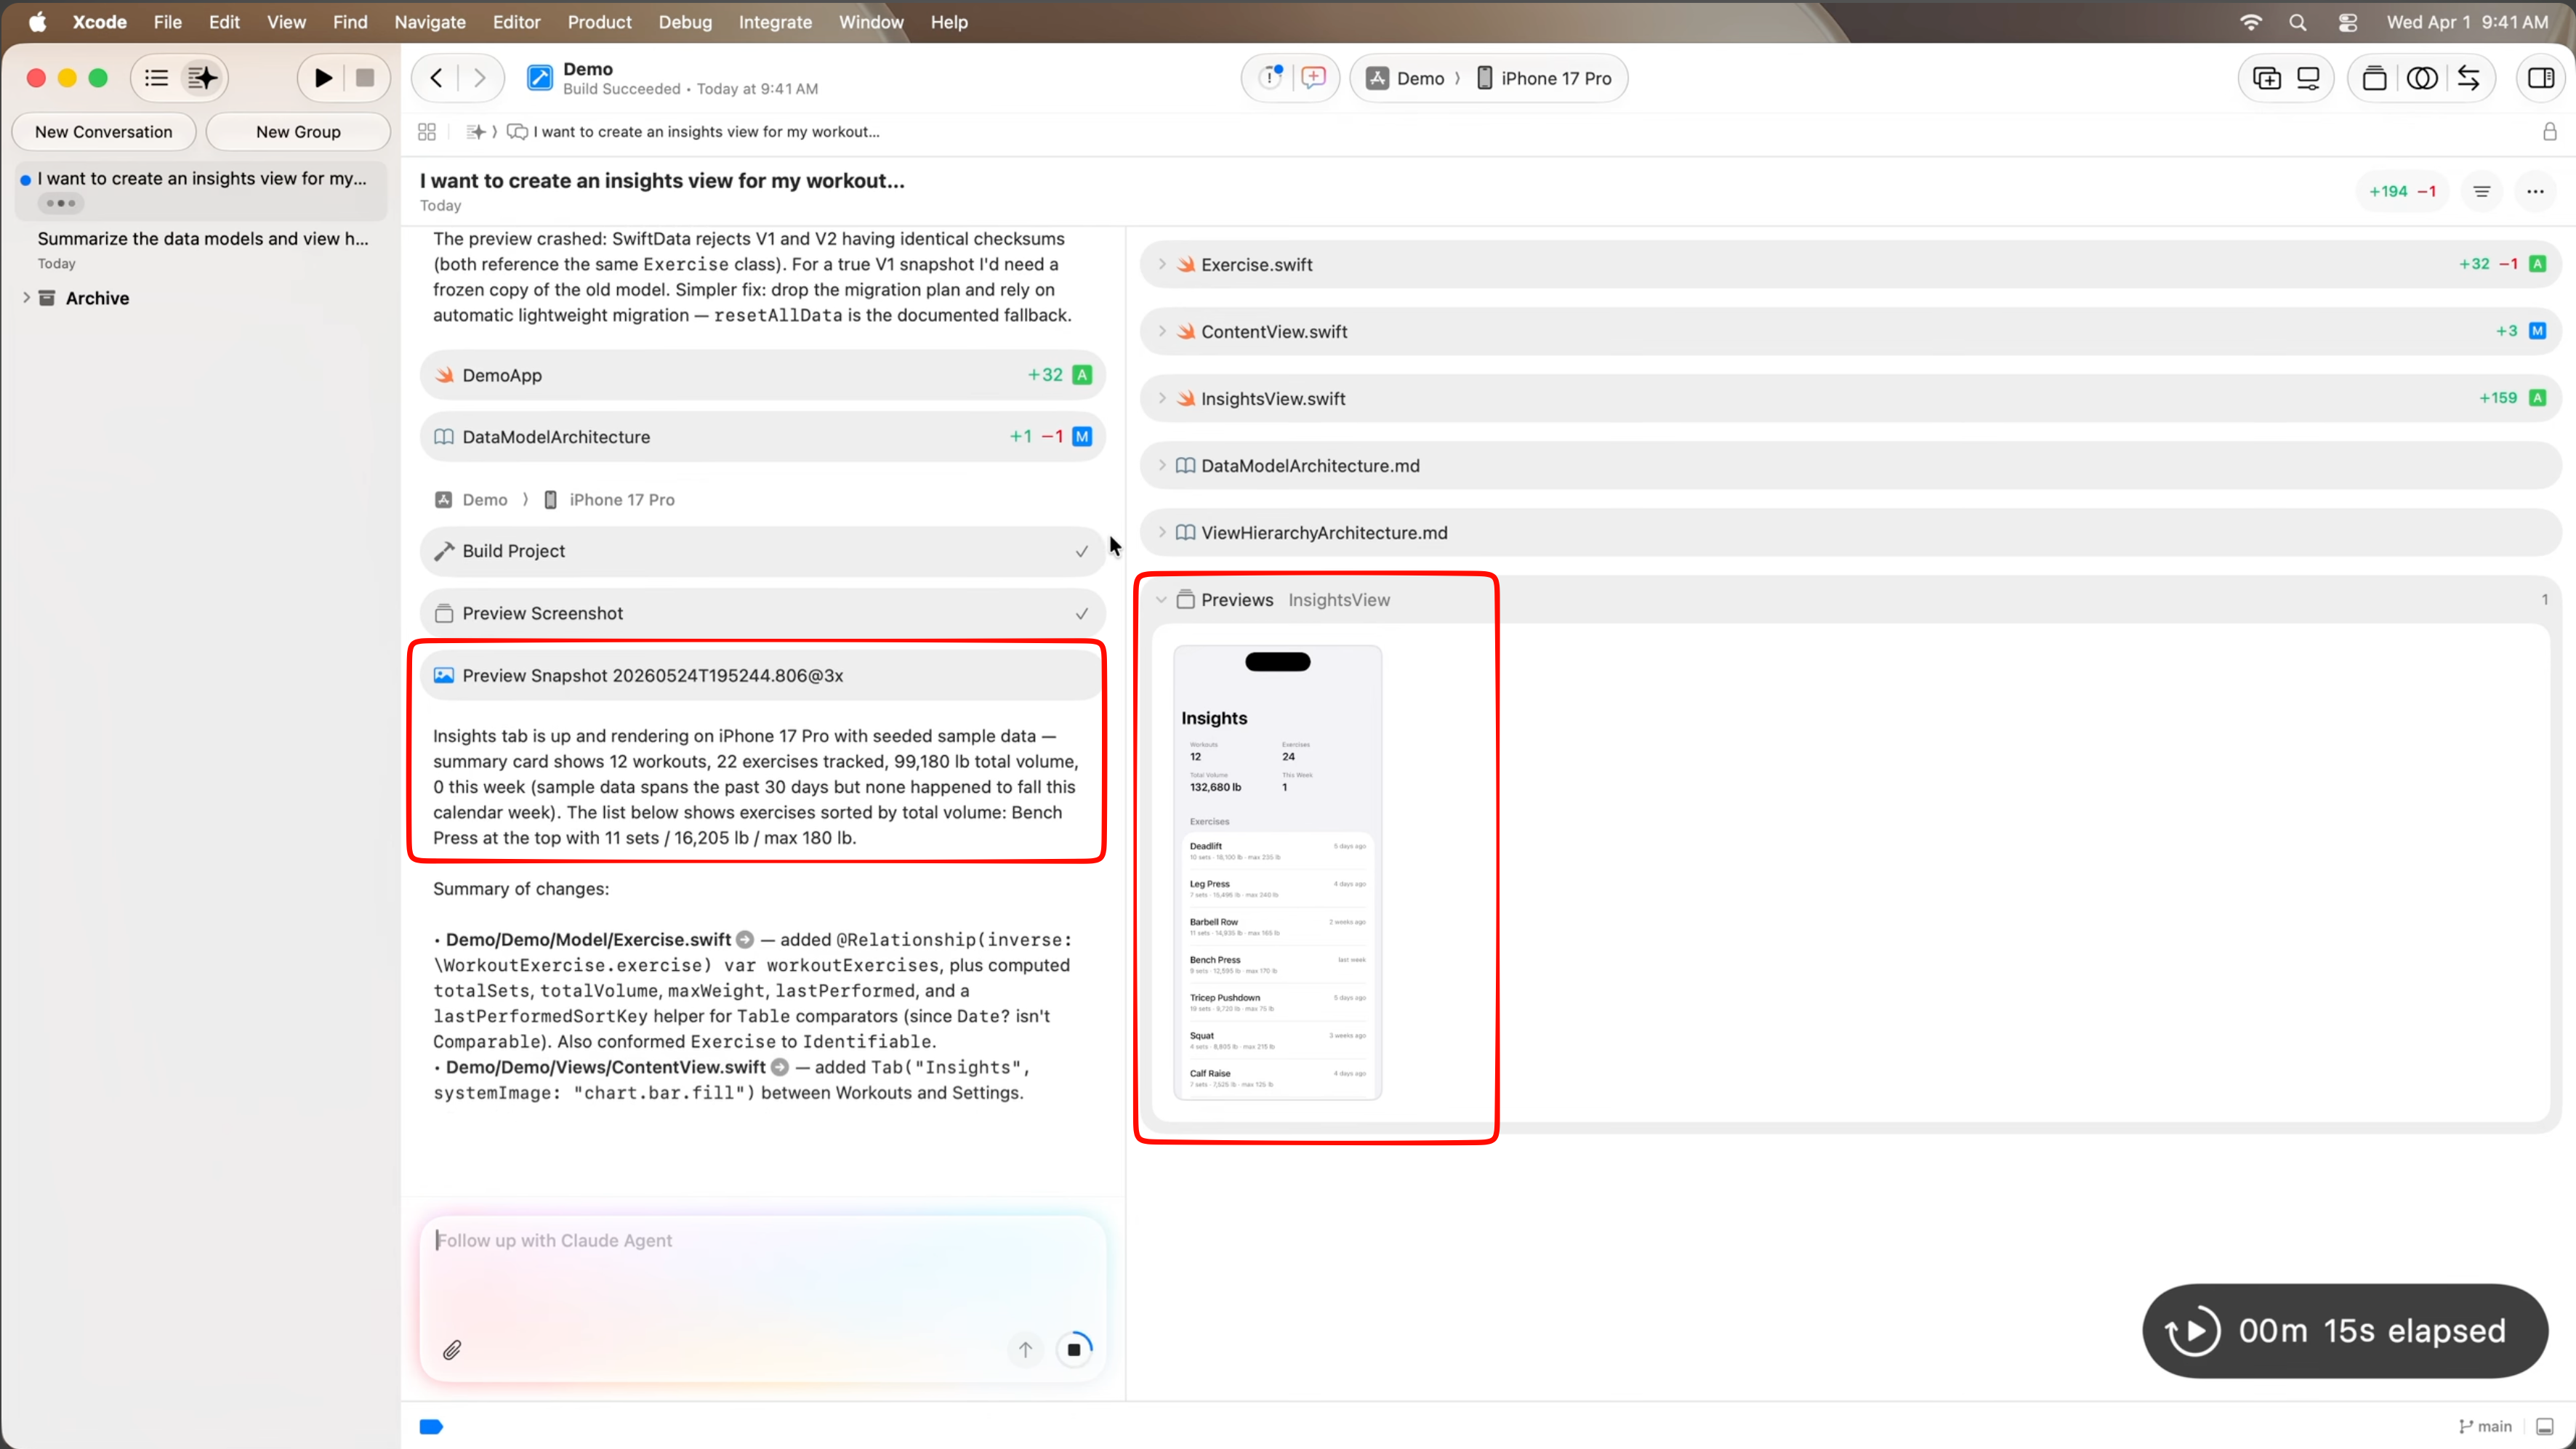
Task: Open the Integrate menu
Action: click(775, 22)
